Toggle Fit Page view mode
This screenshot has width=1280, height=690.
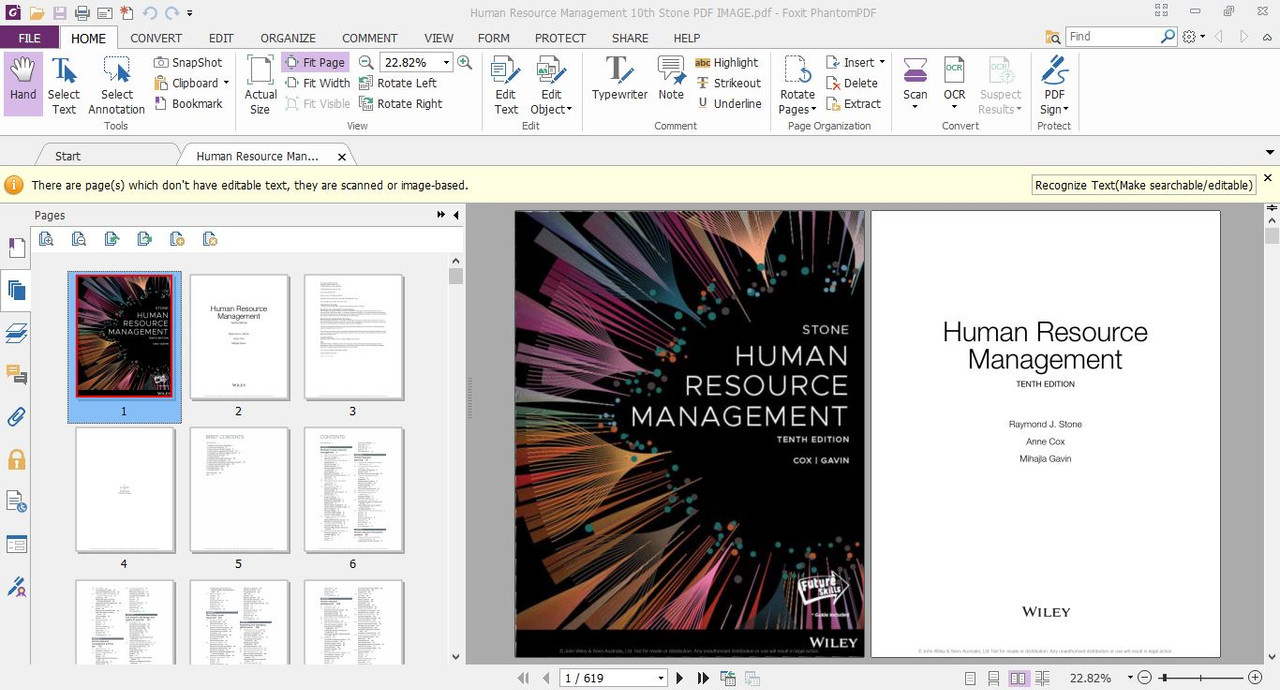click(315, 62)
